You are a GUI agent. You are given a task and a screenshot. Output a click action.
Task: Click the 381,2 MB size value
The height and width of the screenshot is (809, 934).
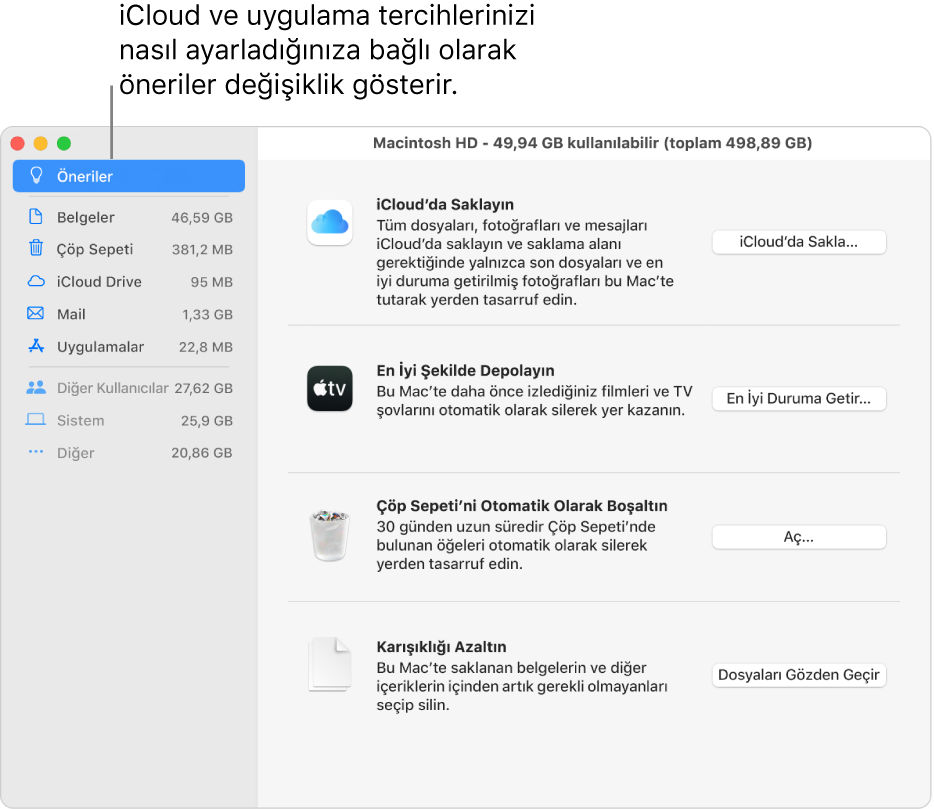click(203, 250)
